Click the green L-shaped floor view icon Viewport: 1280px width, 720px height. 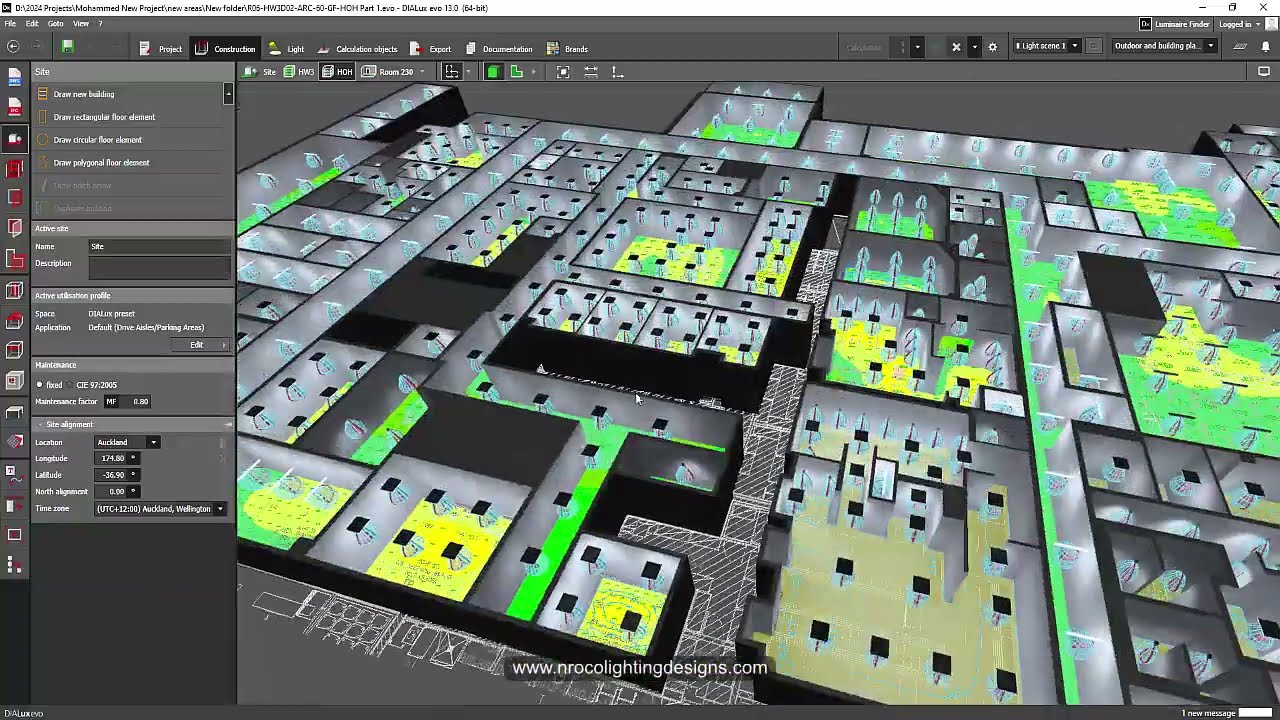(x=517, y=72)
